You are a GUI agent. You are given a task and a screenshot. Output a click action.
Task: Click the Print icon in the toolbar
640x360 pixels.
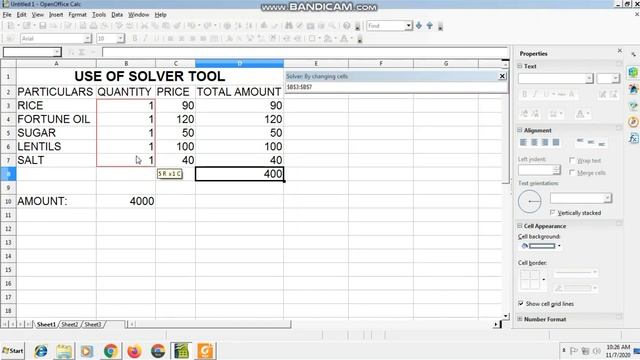click(93, 26)
